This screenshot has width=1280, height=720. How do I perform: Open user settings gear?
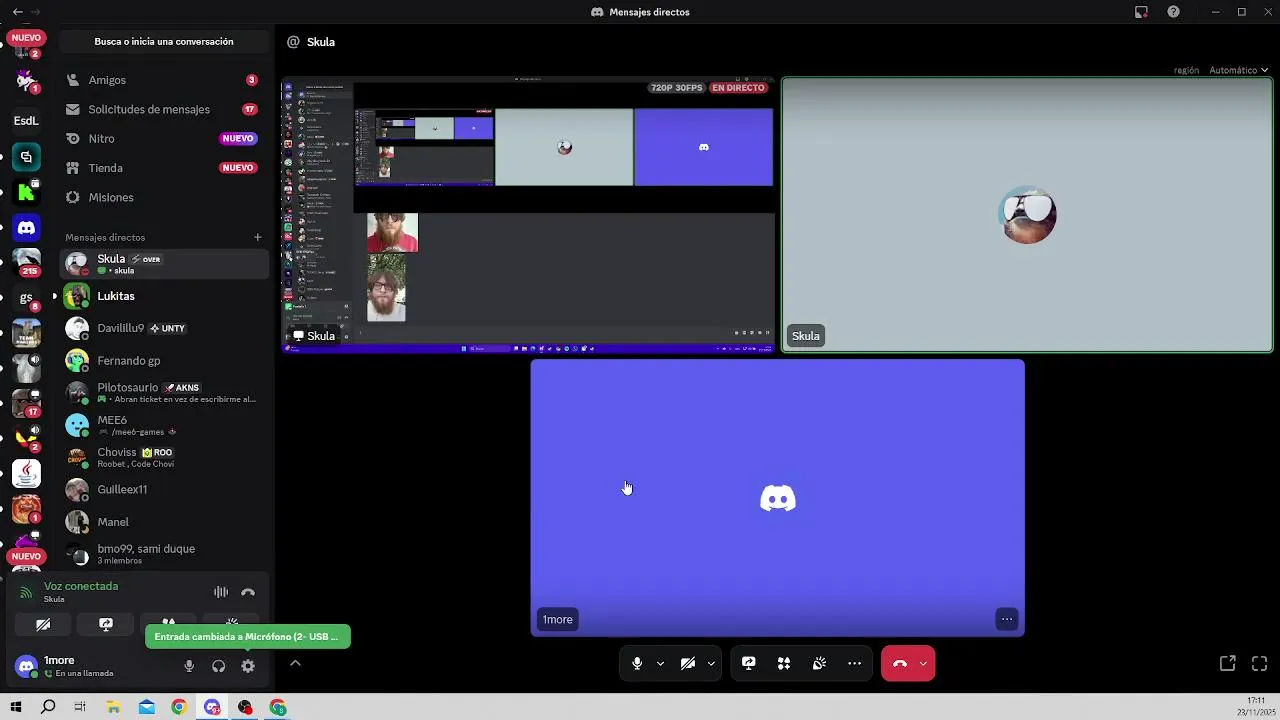pos(248,666)
